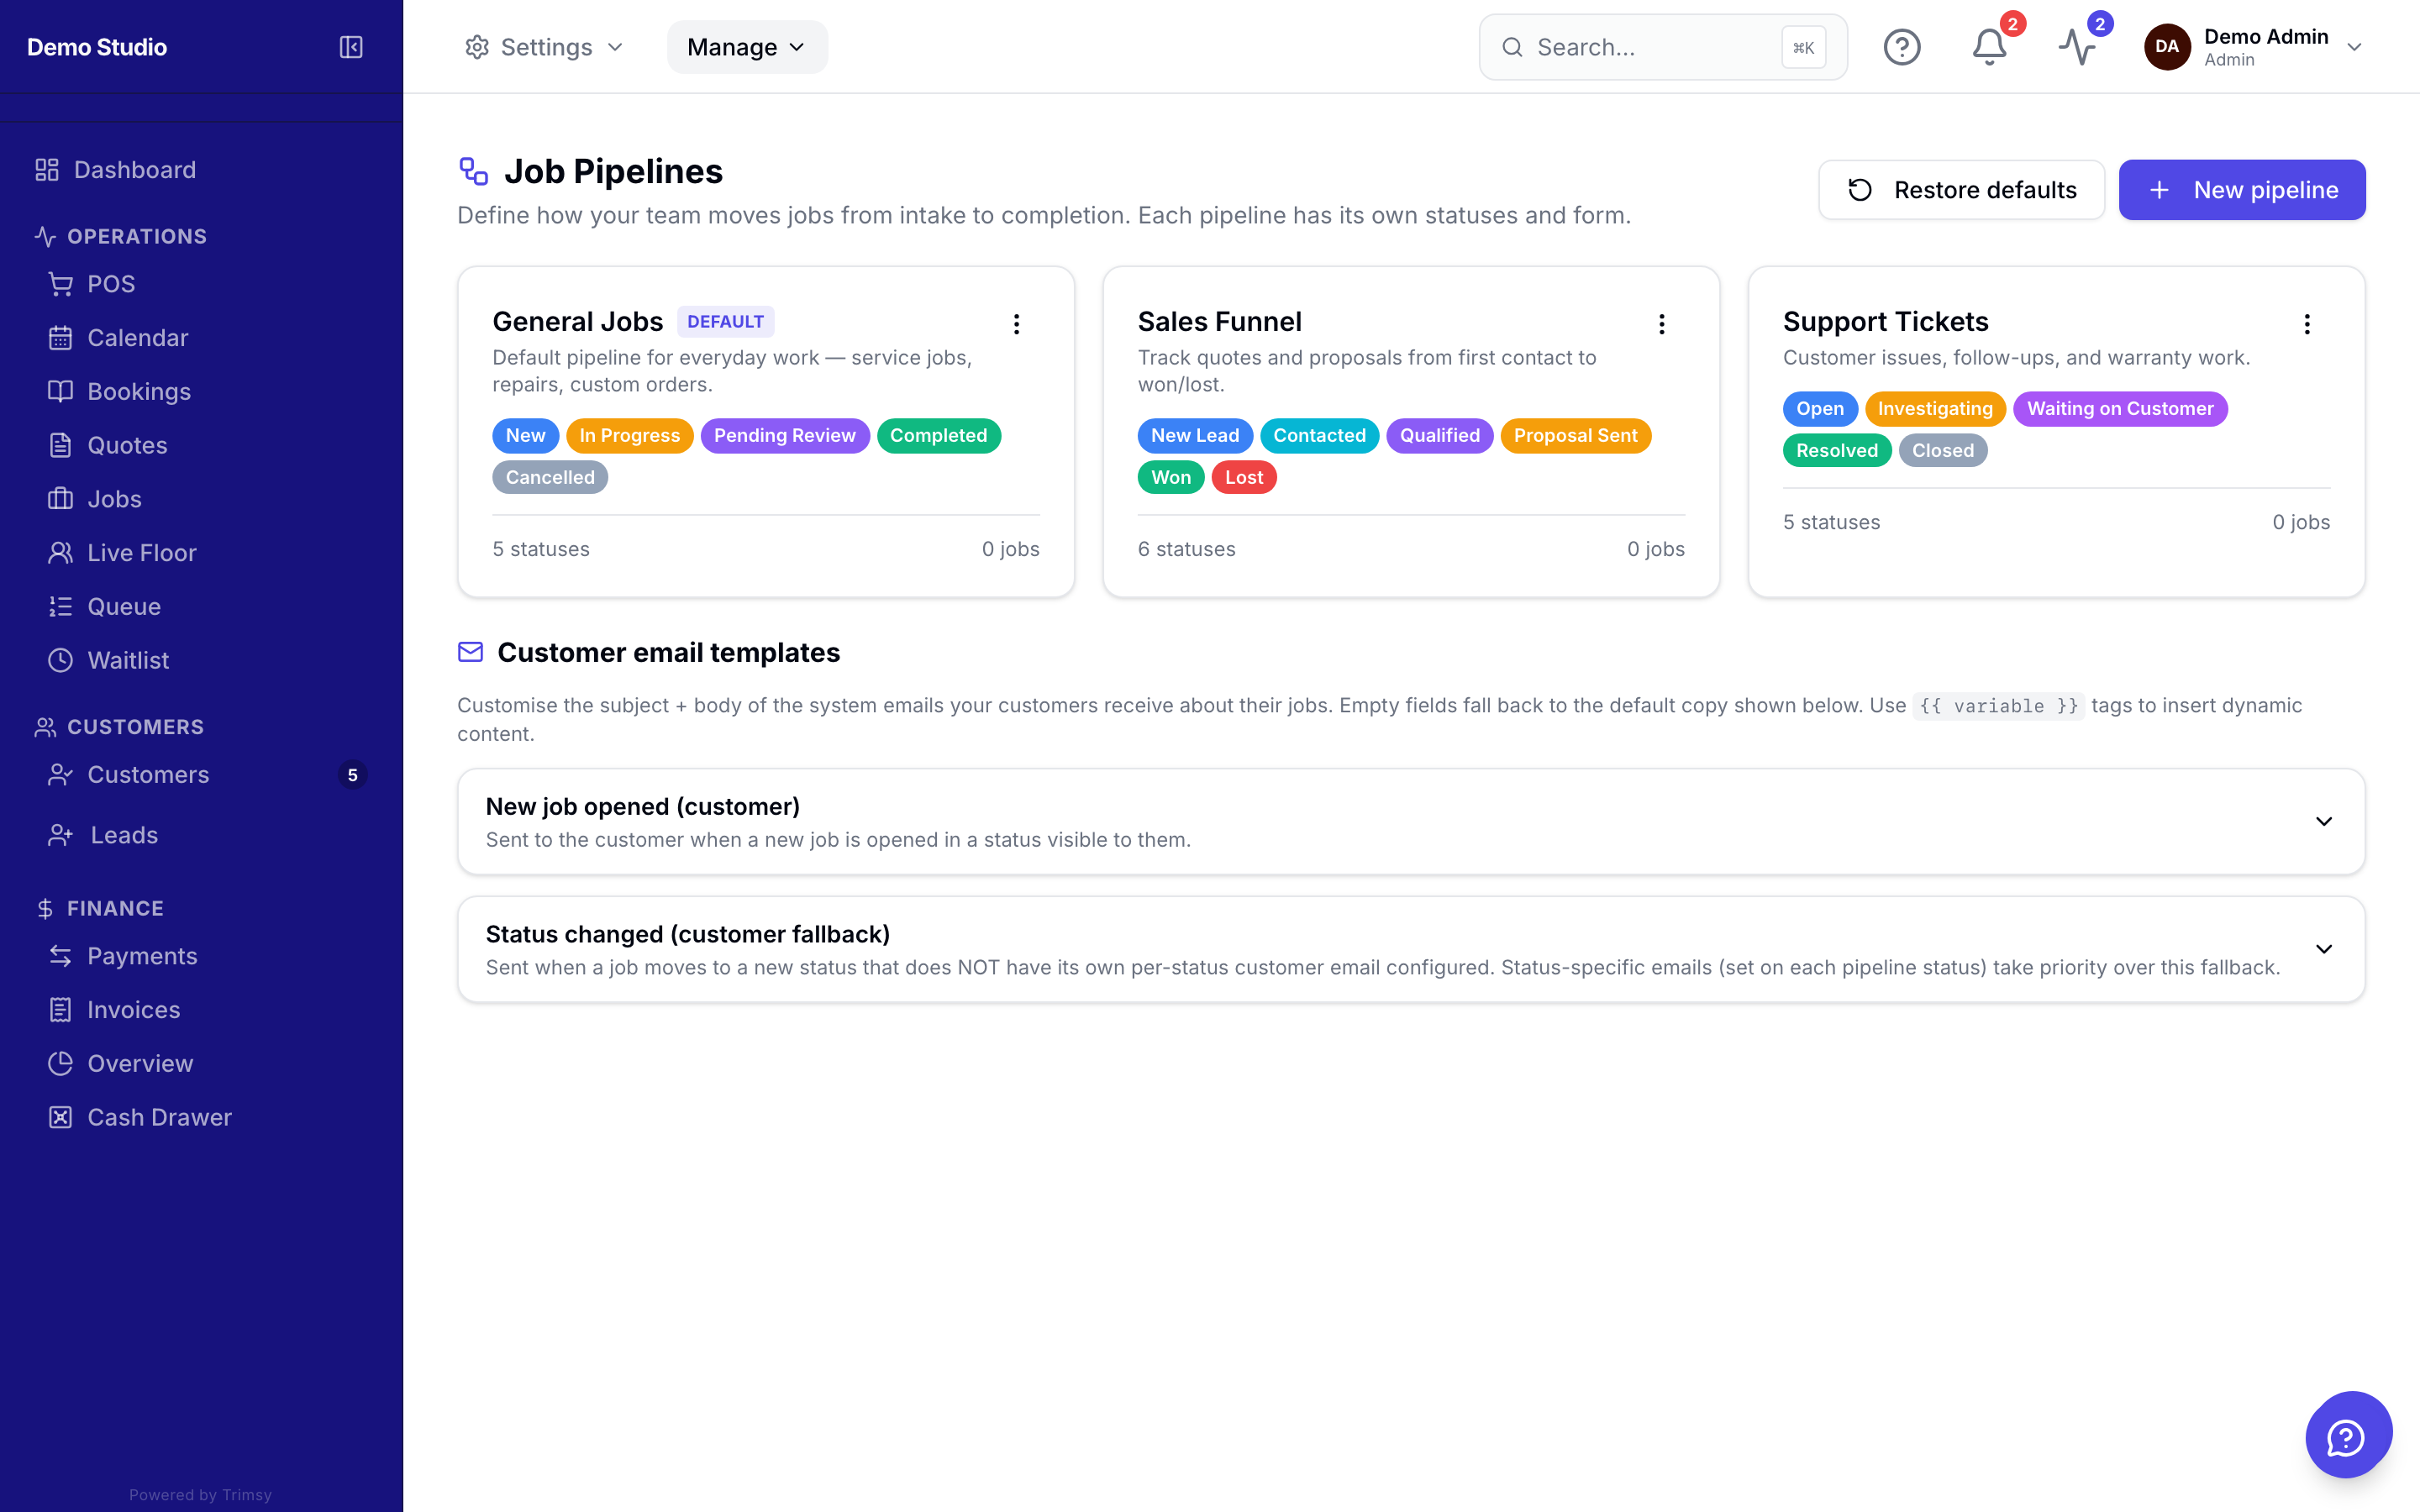Click the Queue list icon
The height and width of the screenshot is (1512, 2420).
[x=60, y=607]
